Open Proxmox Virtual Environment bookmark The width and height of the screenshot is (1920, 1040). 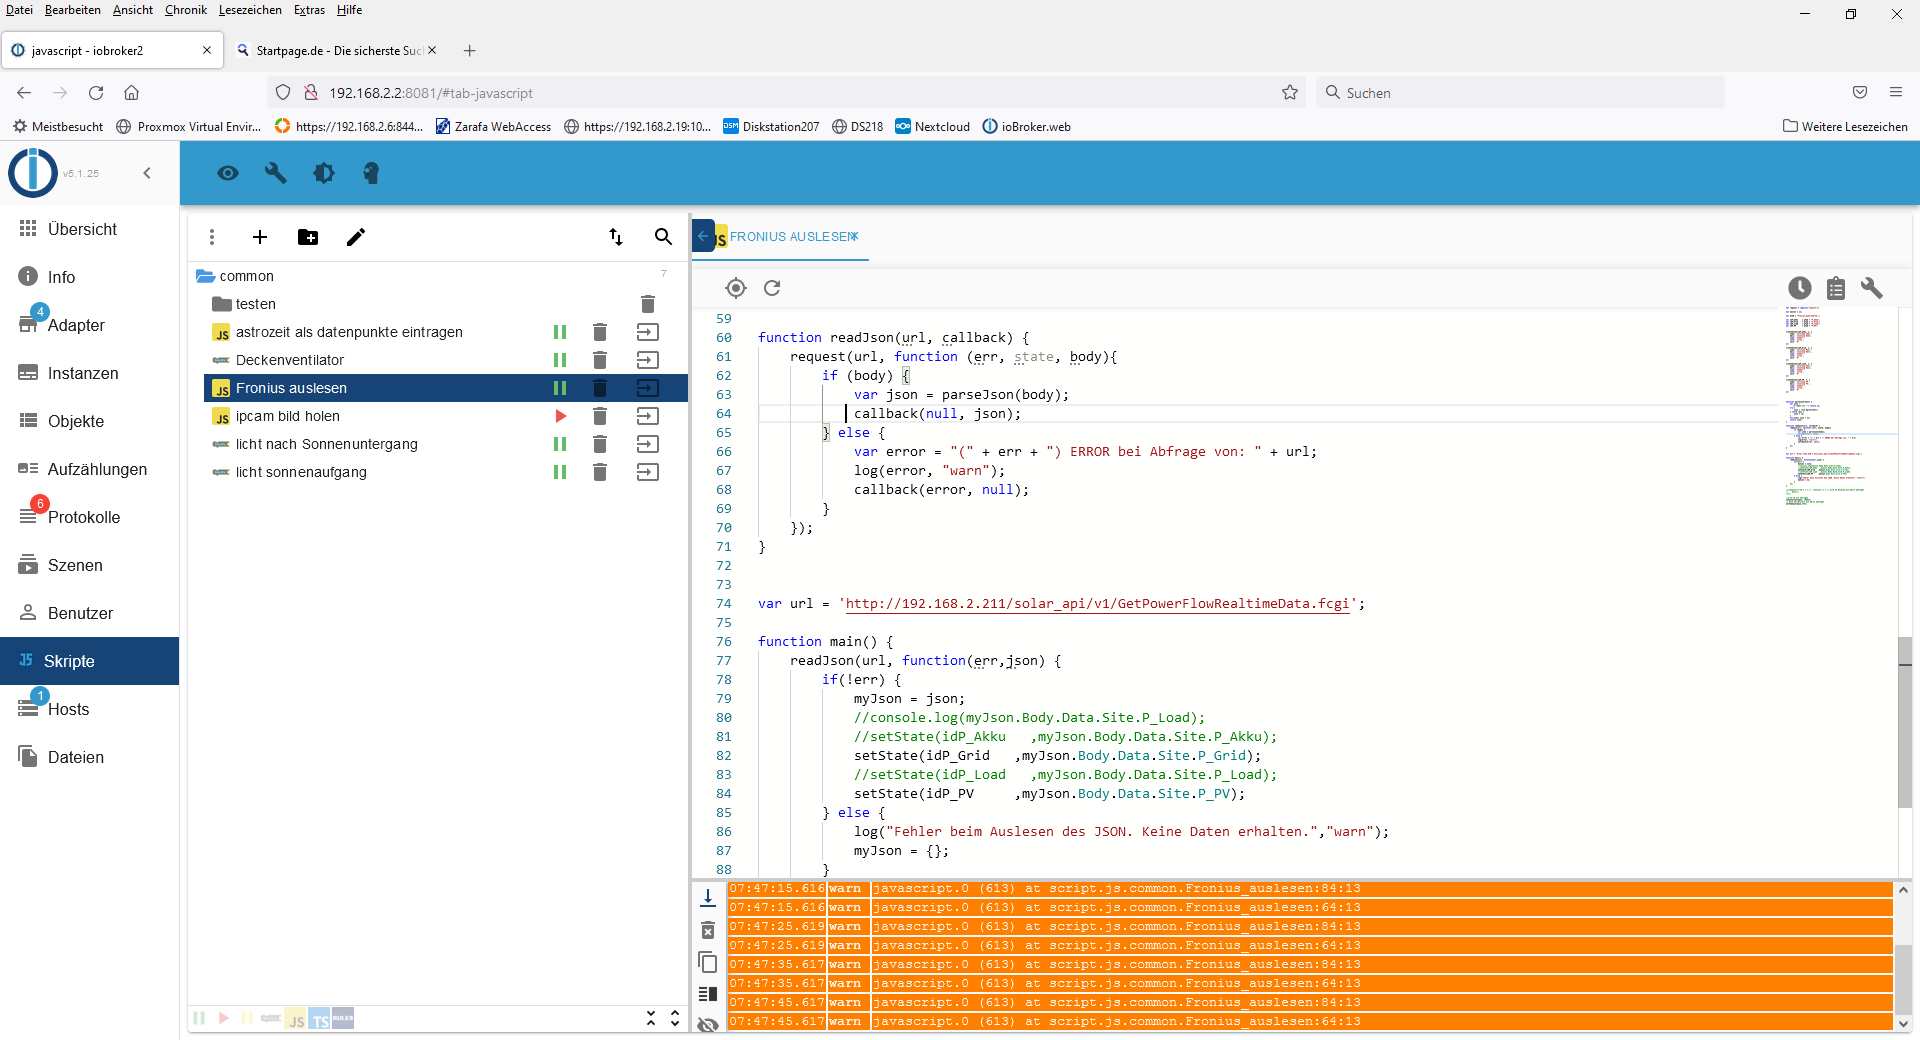tap(188, 127)
